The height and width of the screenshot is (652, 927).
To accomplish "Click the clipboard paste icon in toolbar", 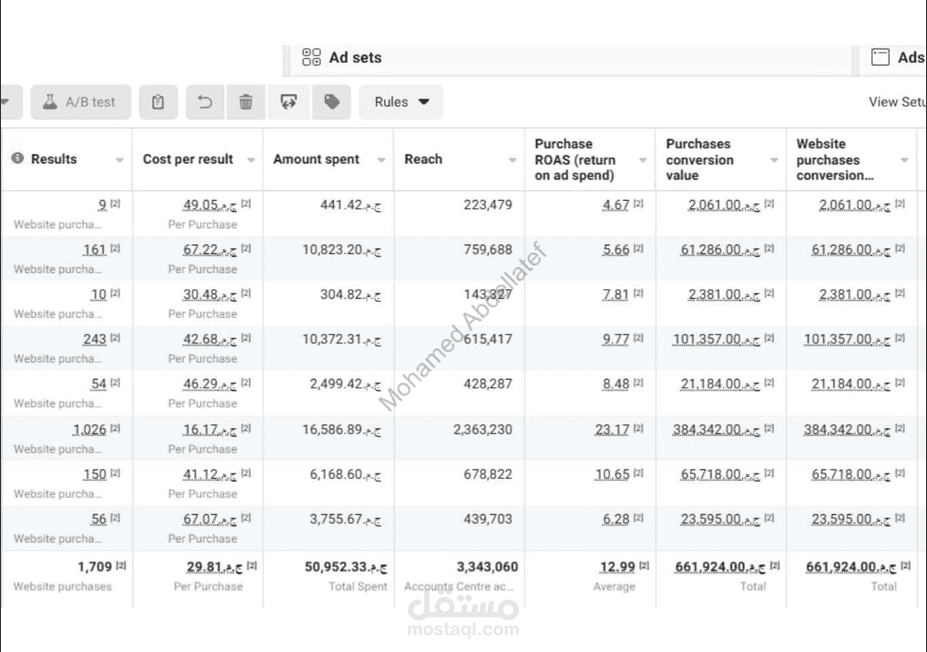I will pos(158,102).
